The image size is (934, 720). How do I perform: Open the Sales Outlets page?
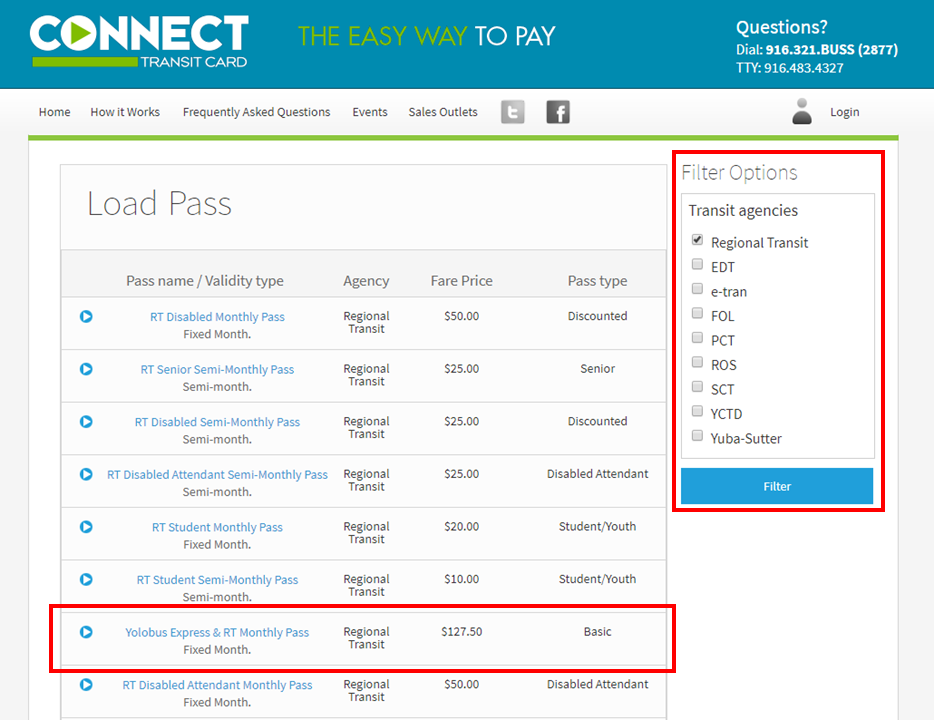pyautogui.click(x=443, y=112)
